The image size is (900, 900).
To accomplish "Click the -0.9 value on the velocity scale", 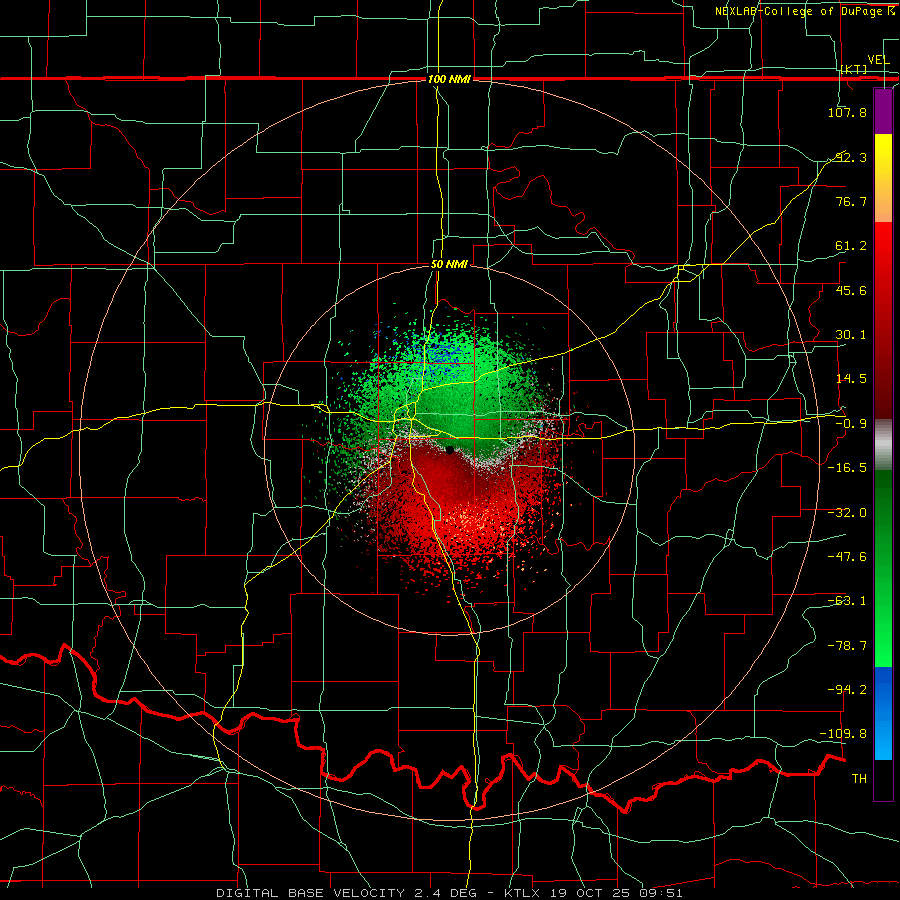I will 851,424.
